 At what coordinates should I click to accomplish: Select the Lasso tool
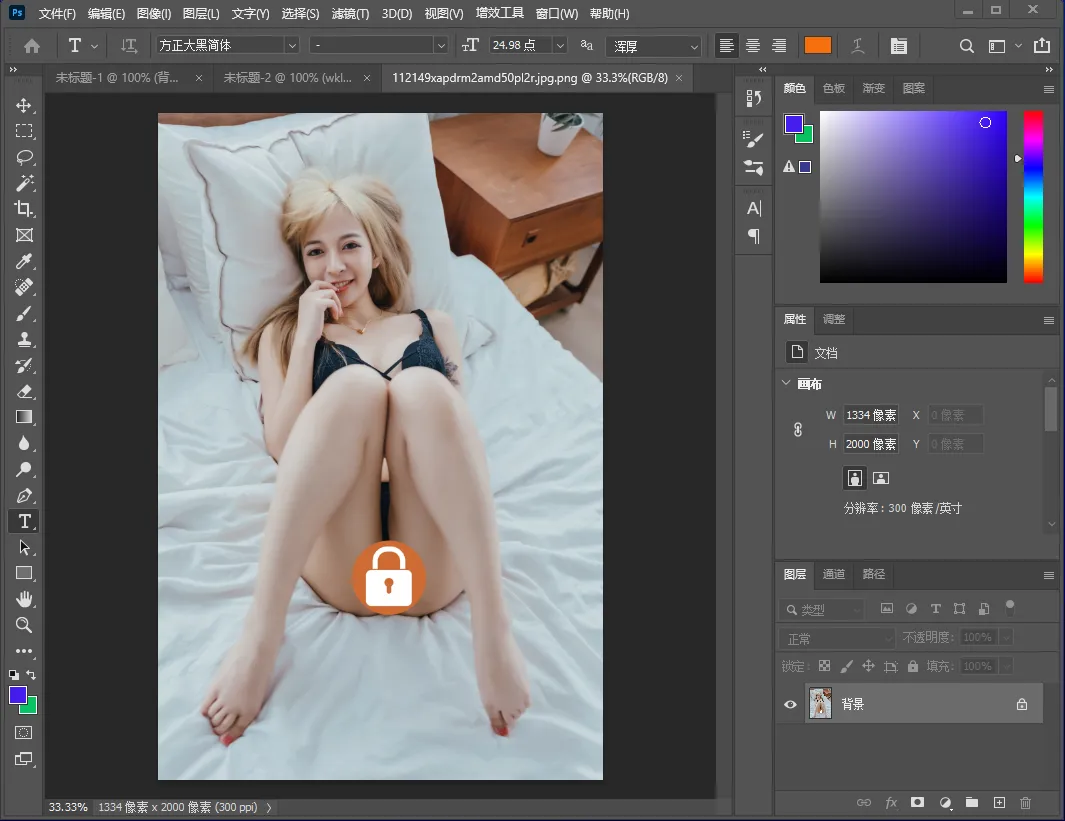[24, 158]
